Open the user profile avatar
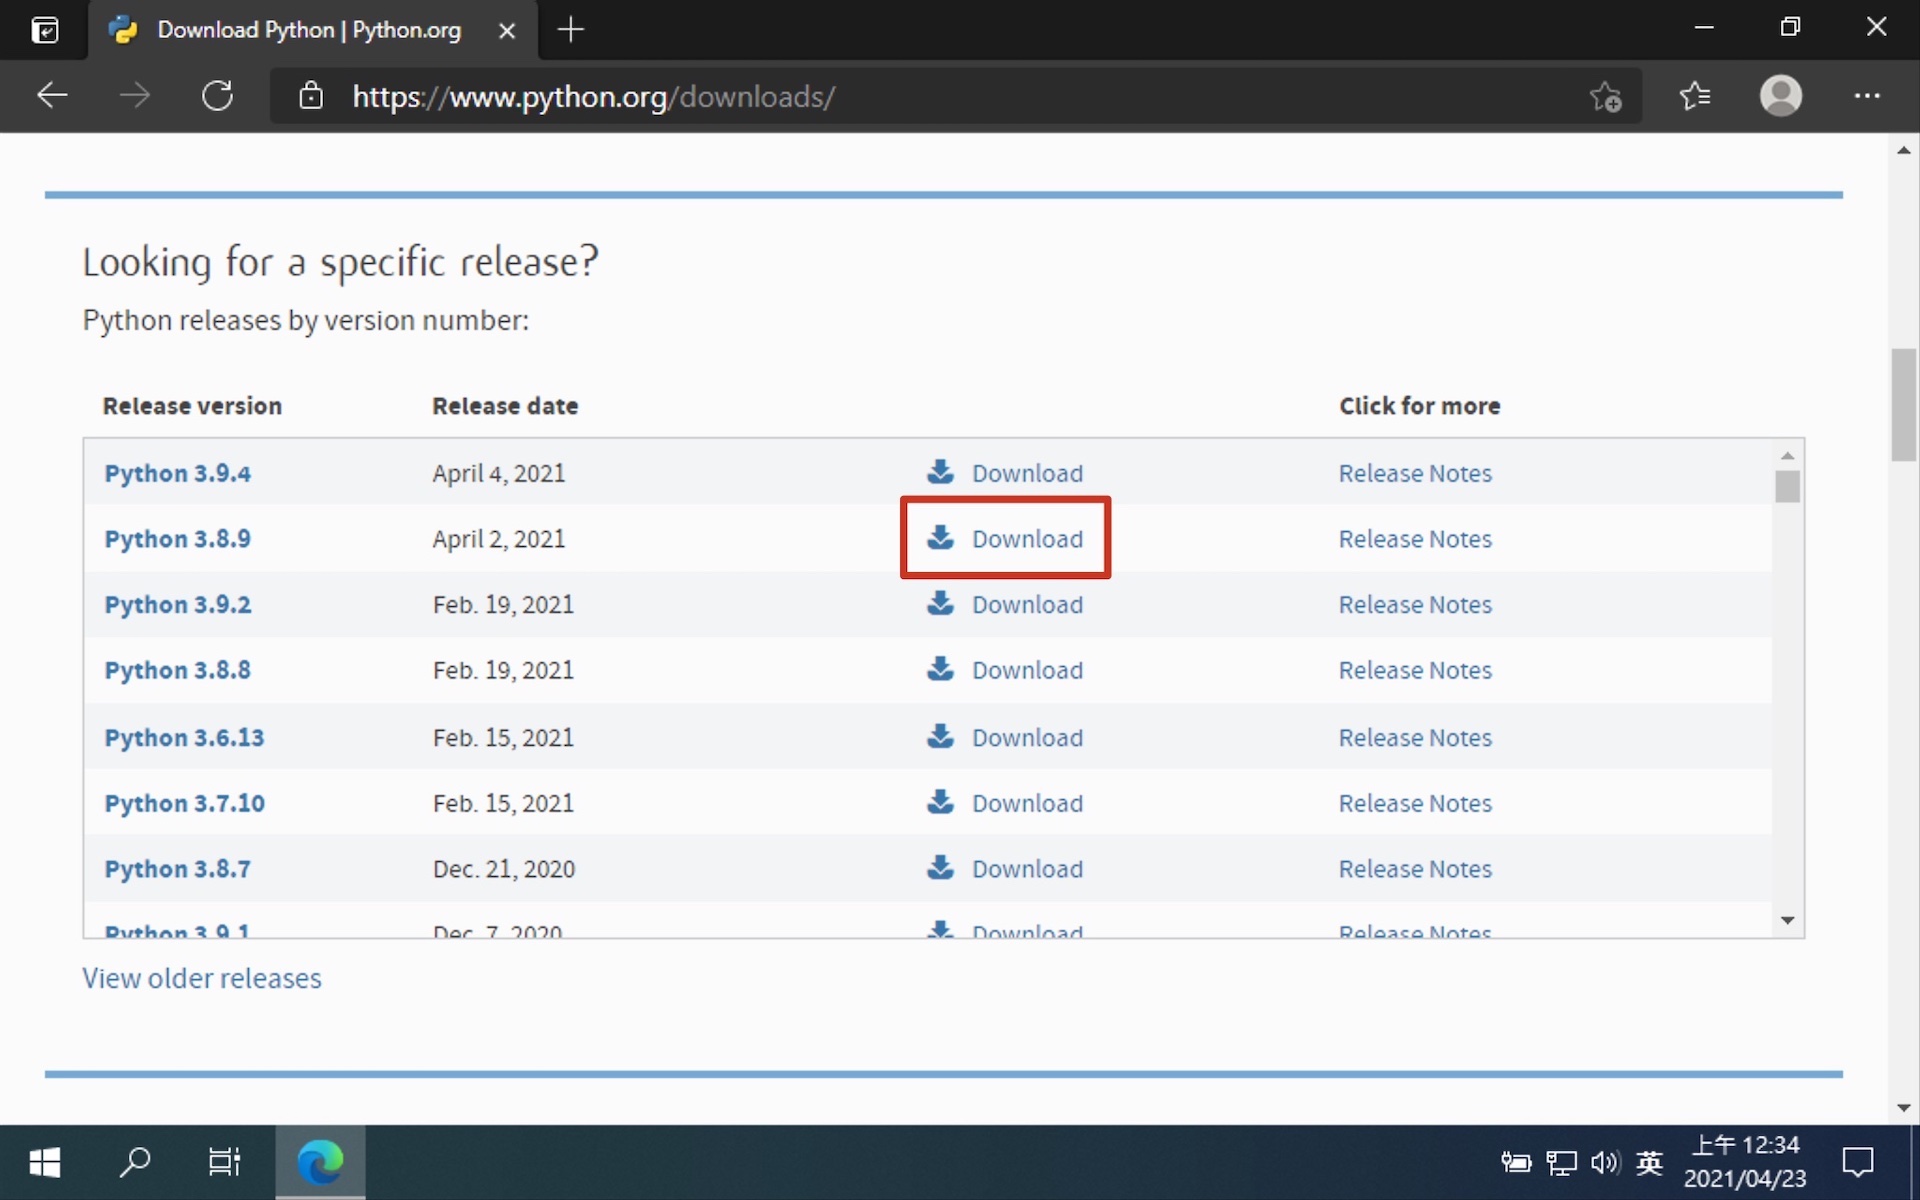Image resolution: width=1920 pixels, height=1200 pixels. pyautogui.click(x=1781, y=96)
